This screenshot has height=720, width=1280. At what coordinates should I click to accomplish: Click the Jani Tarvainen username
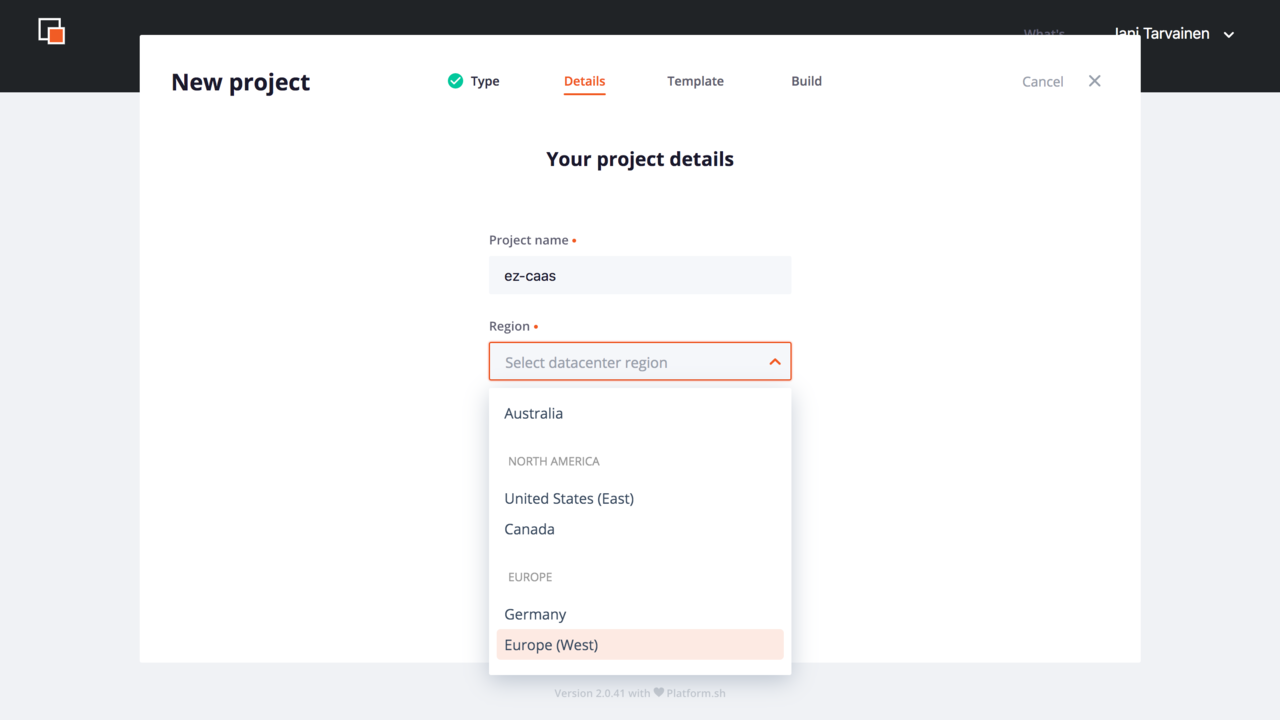point(1161,34)
